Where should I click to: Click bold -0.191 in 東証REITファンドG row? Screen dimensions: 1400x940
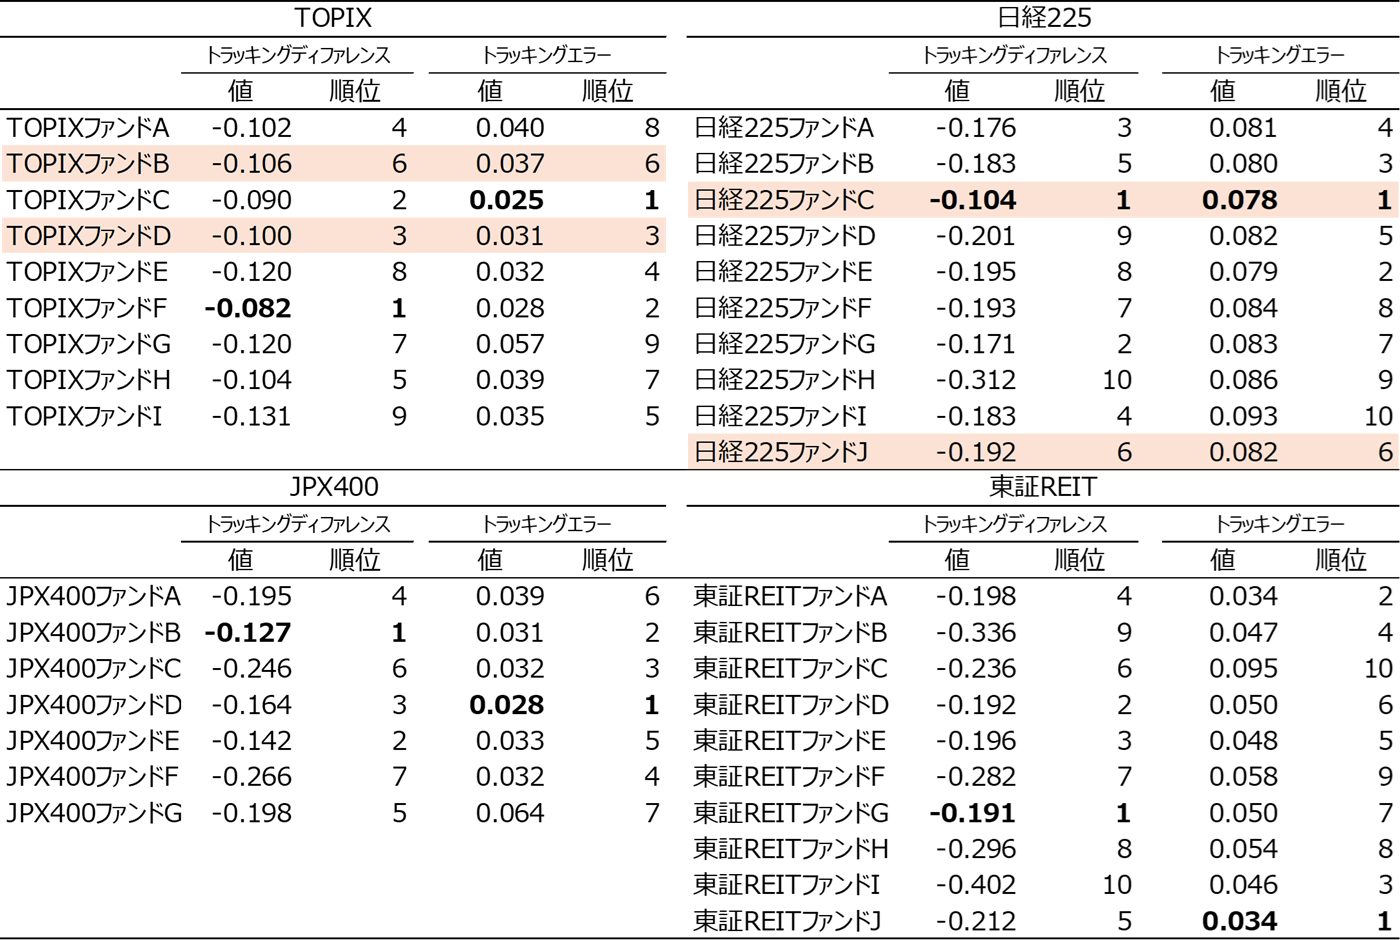972,813
